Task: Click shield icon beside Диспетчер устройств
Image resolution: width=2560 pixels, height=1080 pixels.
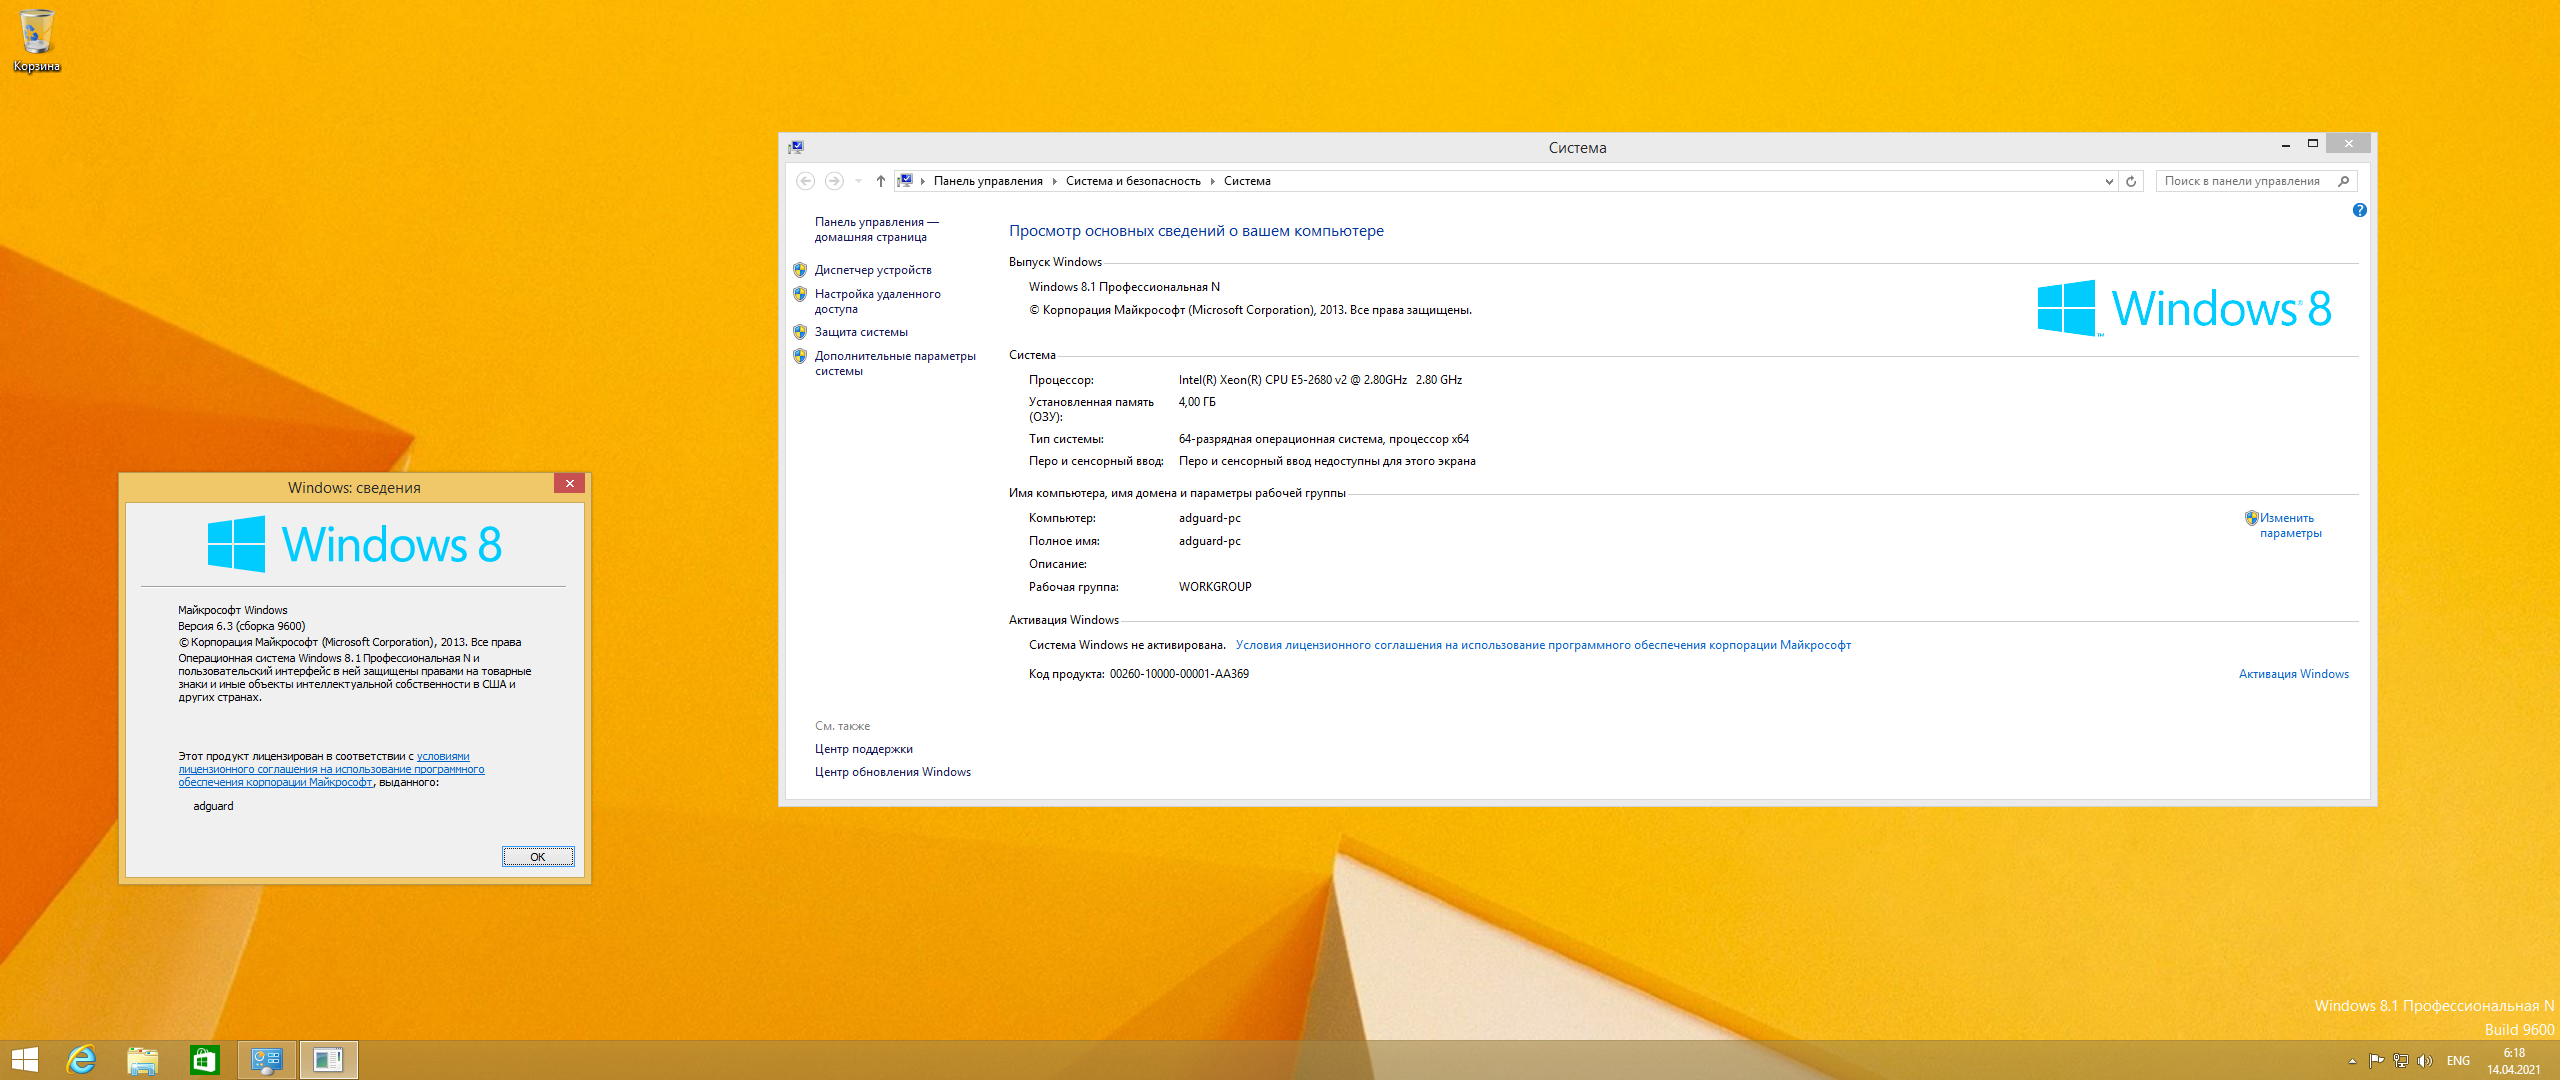Action: pos(800,270)
